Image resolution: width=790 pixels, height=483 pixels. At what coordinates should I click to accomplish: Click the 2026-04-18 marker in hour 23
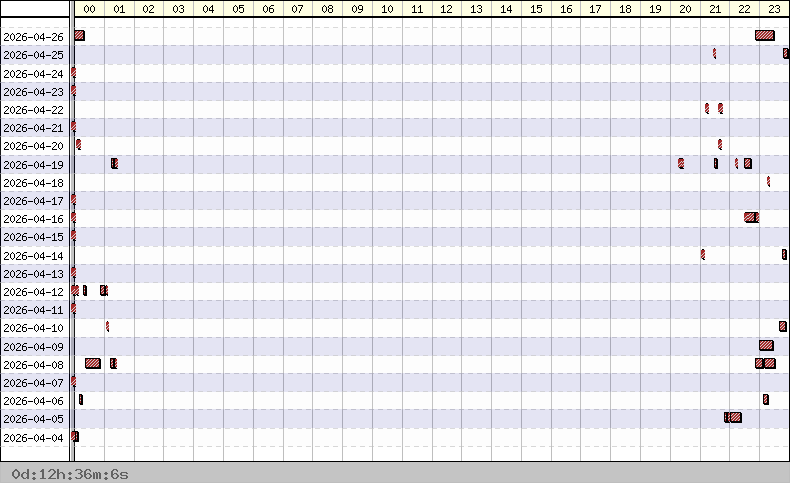pos(768,181)
